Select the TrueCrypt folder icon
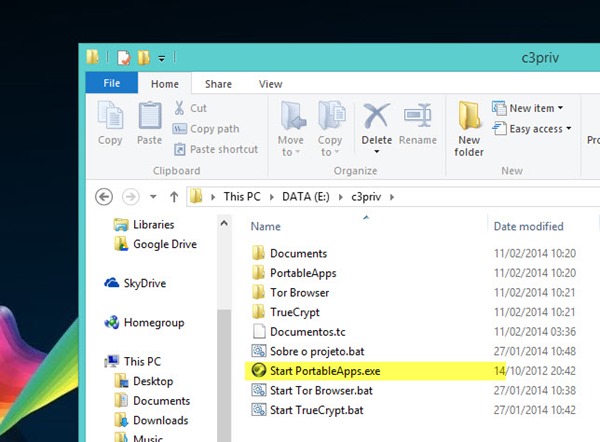Image resolution: width=600 pixels, height=442 pixels. (259, 312)
